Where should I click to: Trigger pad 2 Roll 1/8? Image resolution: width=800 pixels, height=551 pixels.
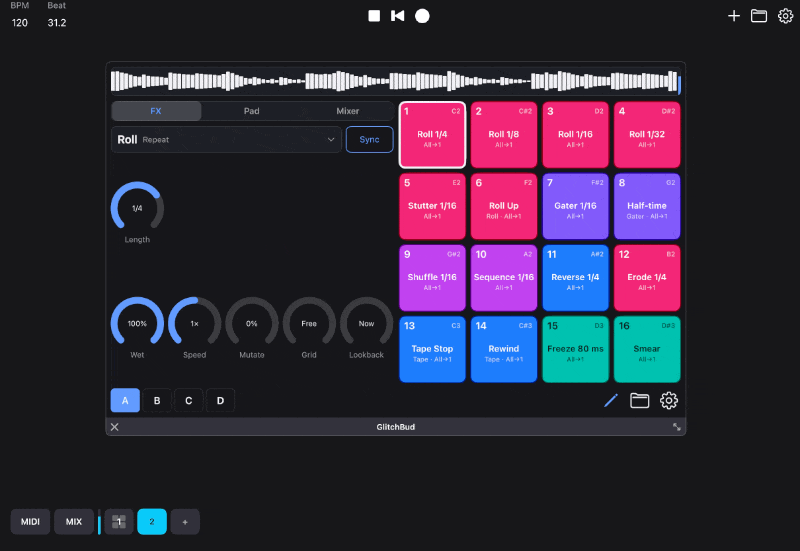(x=504, y=135)
